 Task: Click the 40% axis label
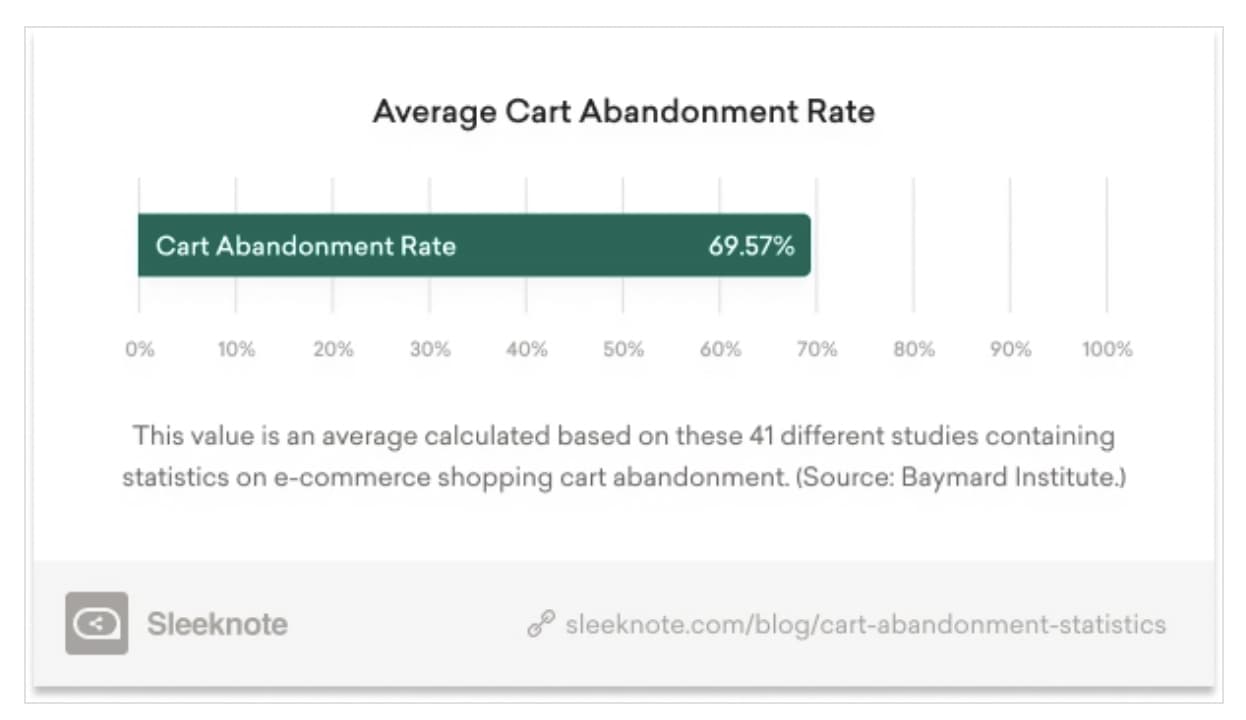click(527, 350)
